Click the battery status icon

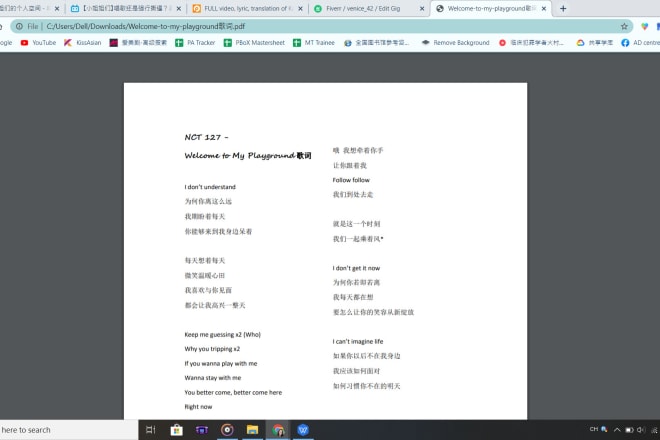[629, 430]
